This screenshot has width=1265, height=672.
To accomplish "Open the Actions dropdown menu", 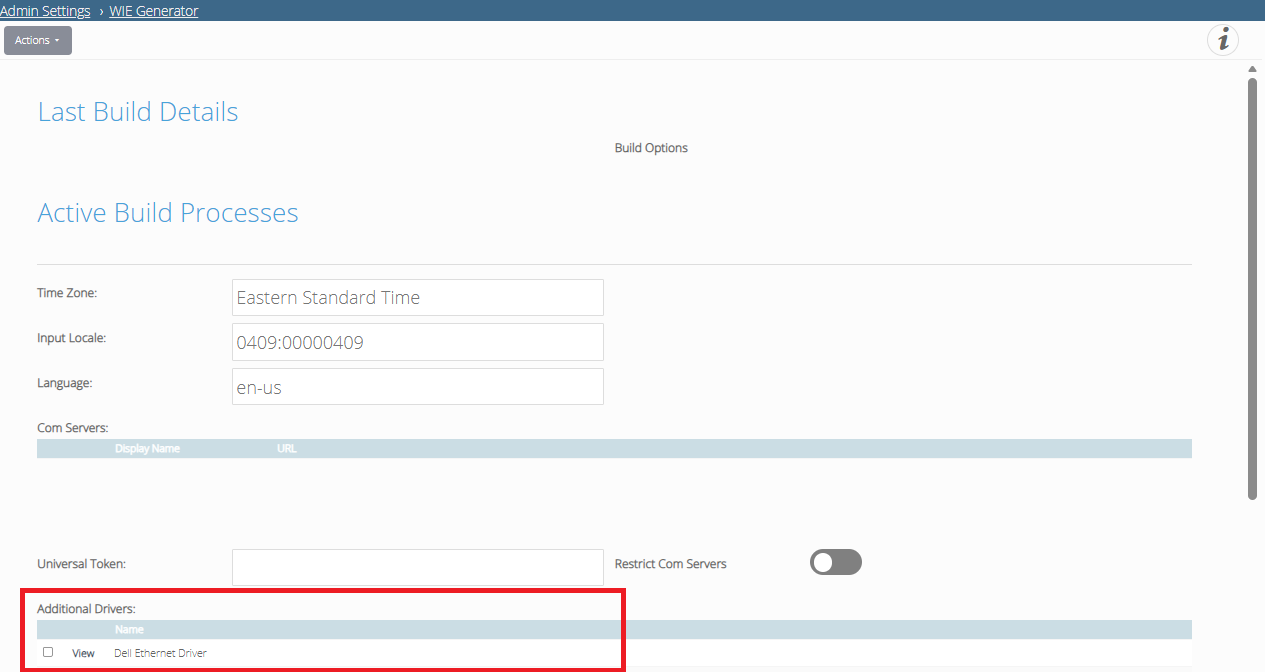I will point(38,40).
